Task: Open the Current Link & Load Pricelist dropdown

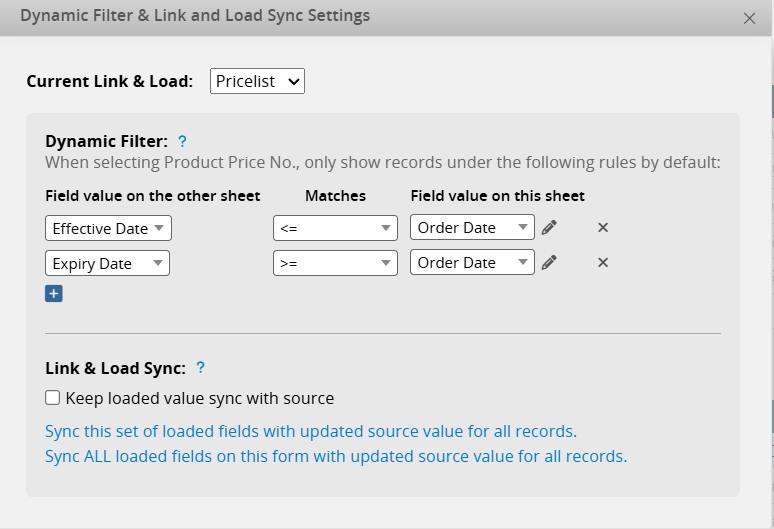Action: click(x=257, y=81)
